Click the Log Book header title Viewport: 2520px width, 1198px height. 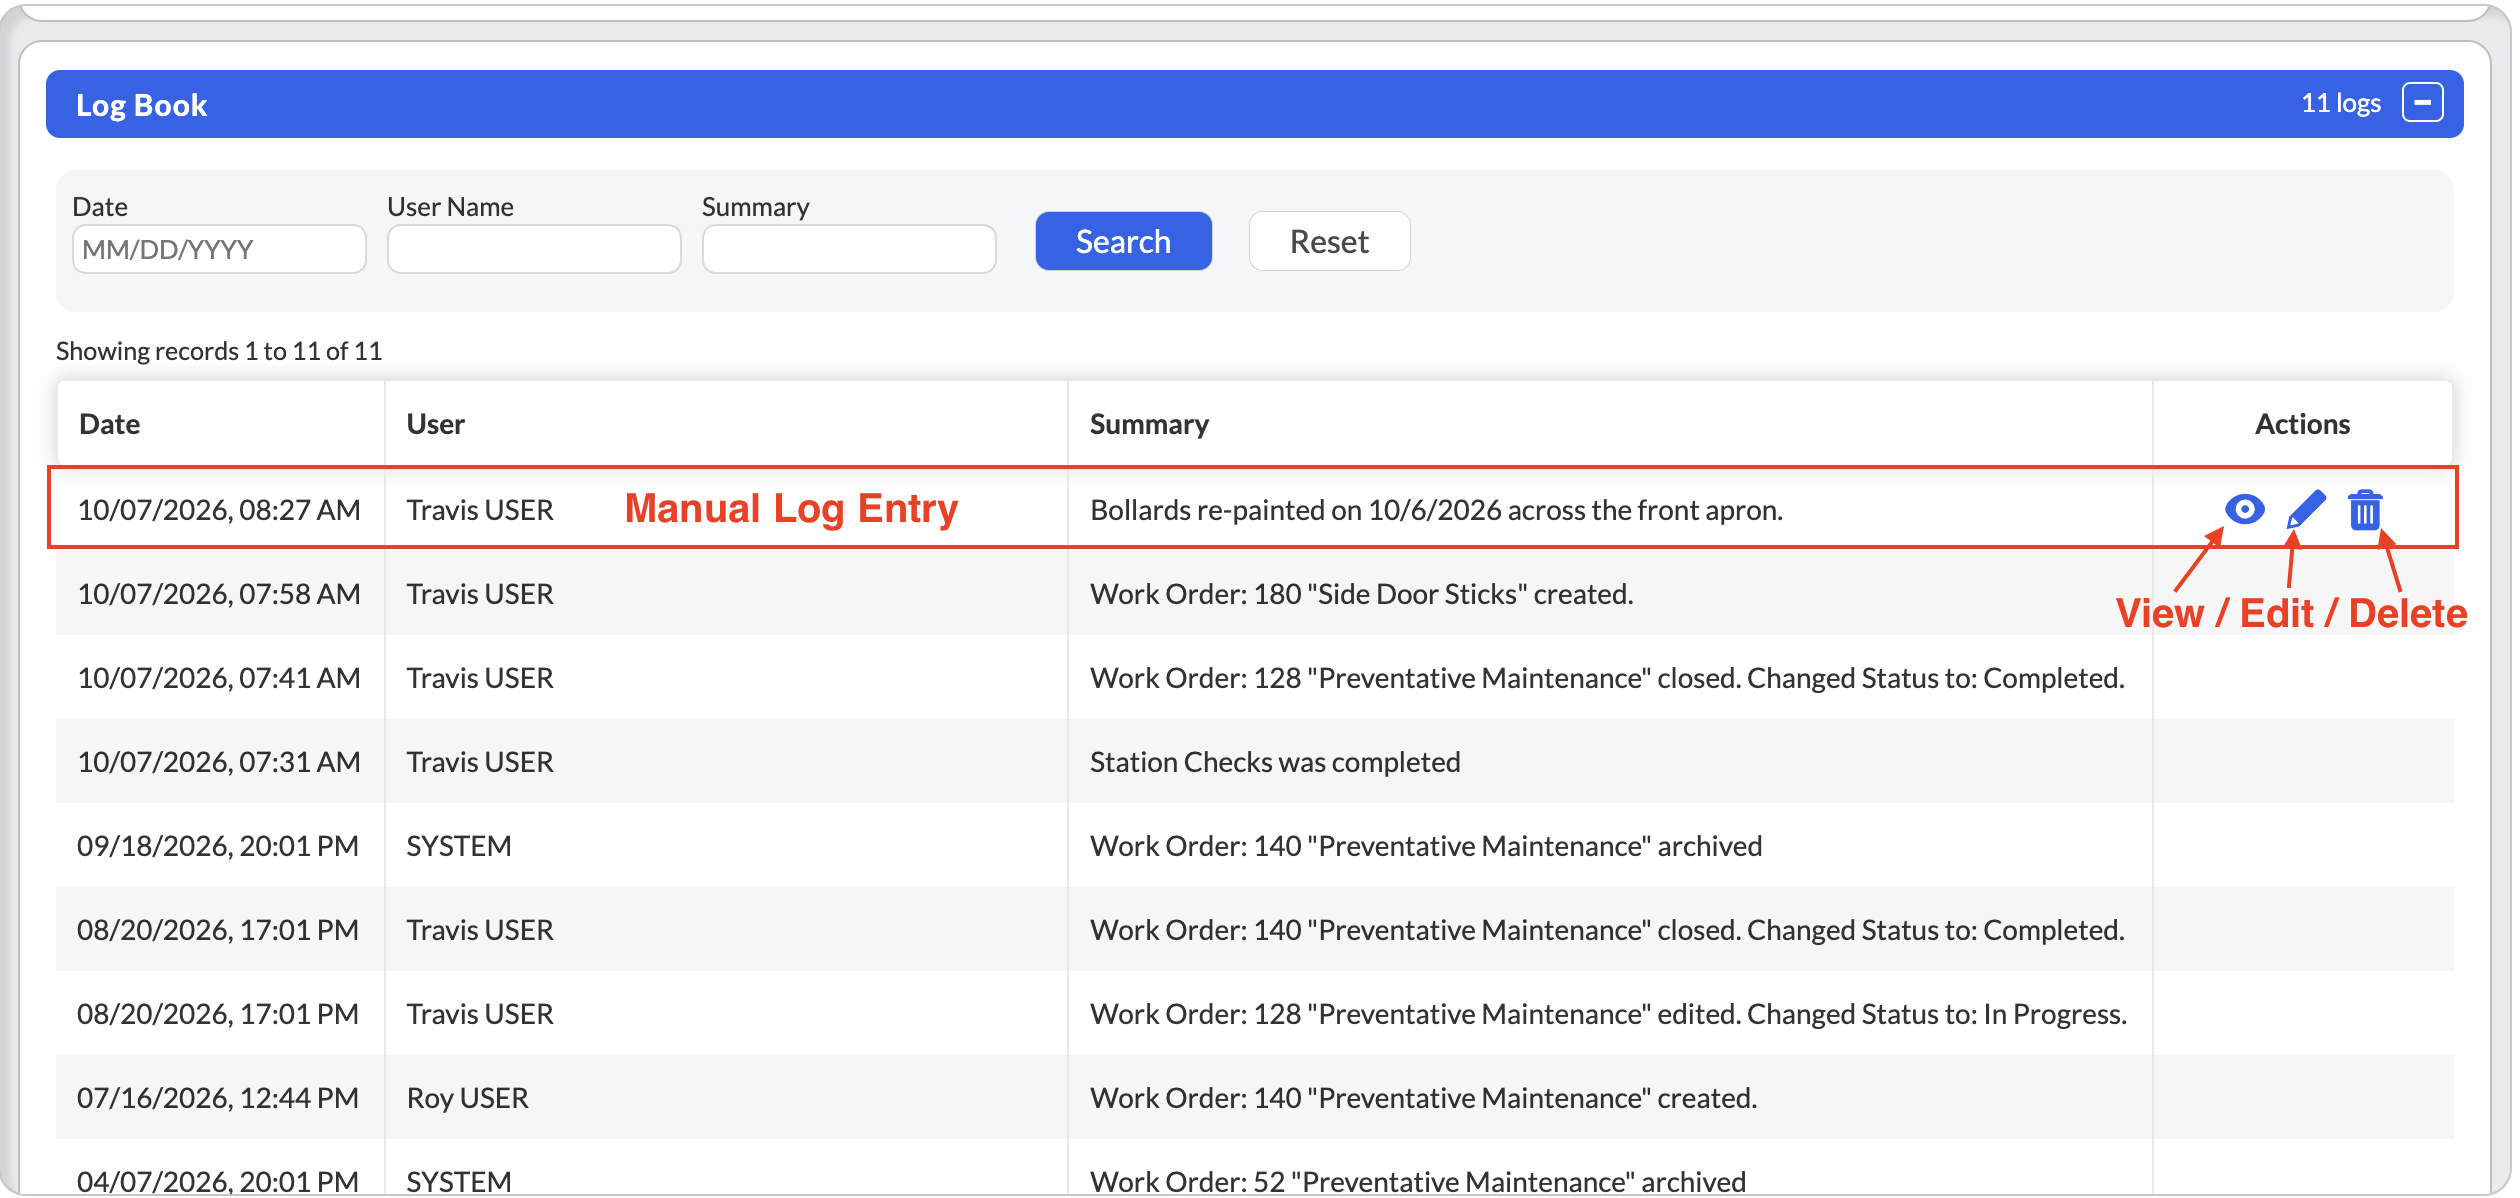point(141,104)
